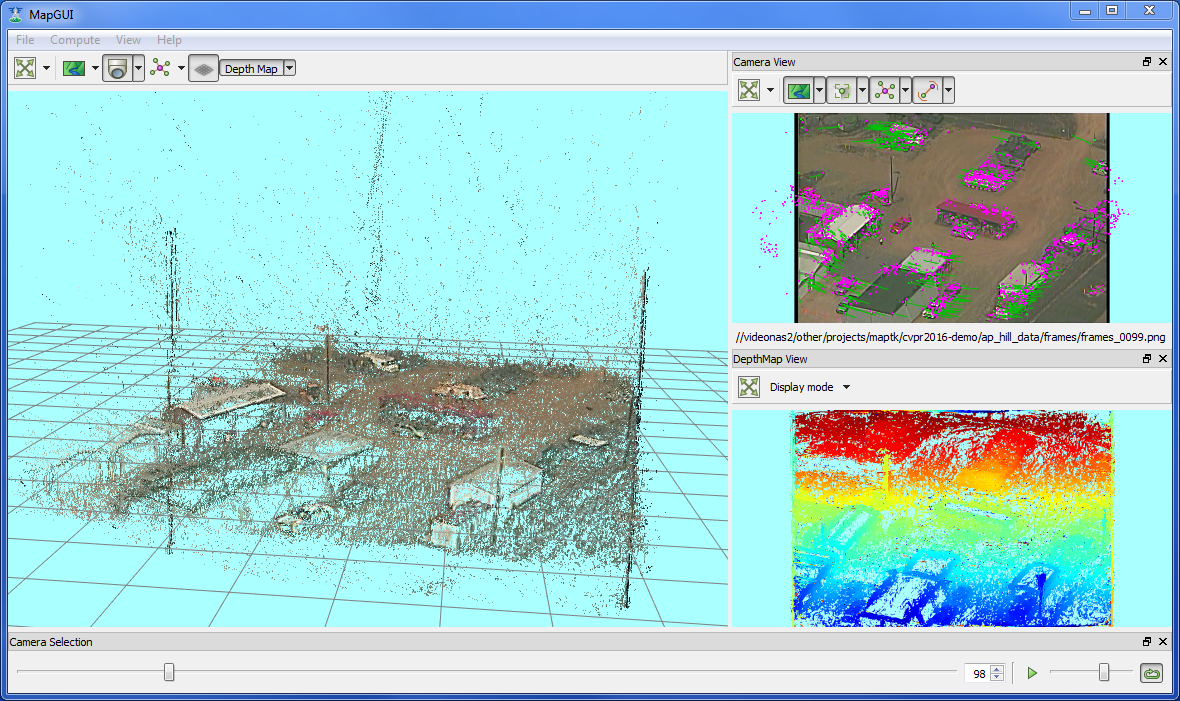Expand image options arrow in Camera View toolbar

pyautogui.click(x=820, y=90)
